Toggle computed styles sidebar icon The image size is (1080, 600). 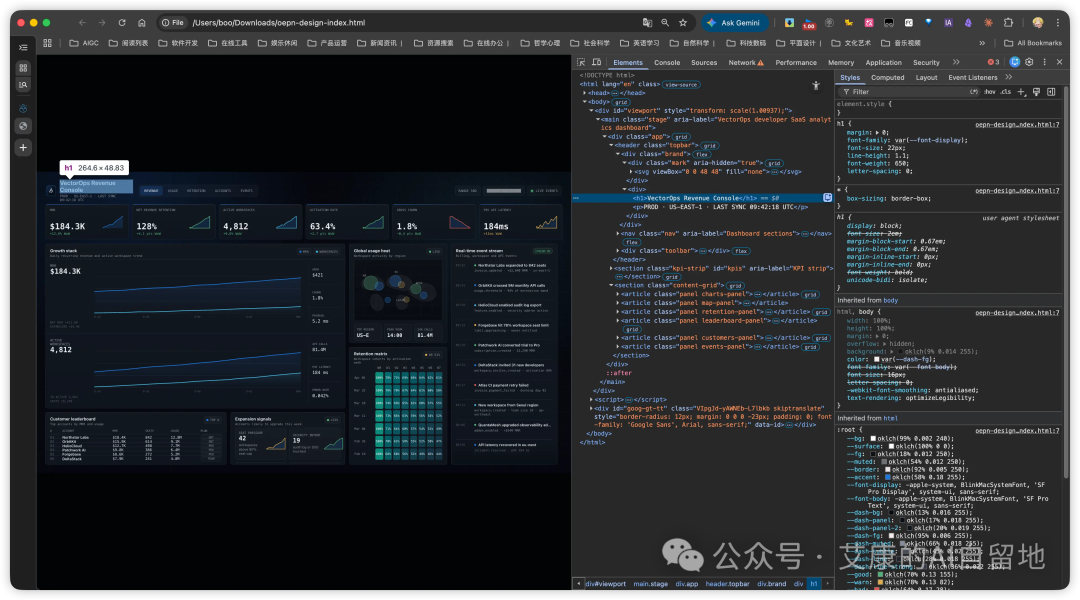1051,92
